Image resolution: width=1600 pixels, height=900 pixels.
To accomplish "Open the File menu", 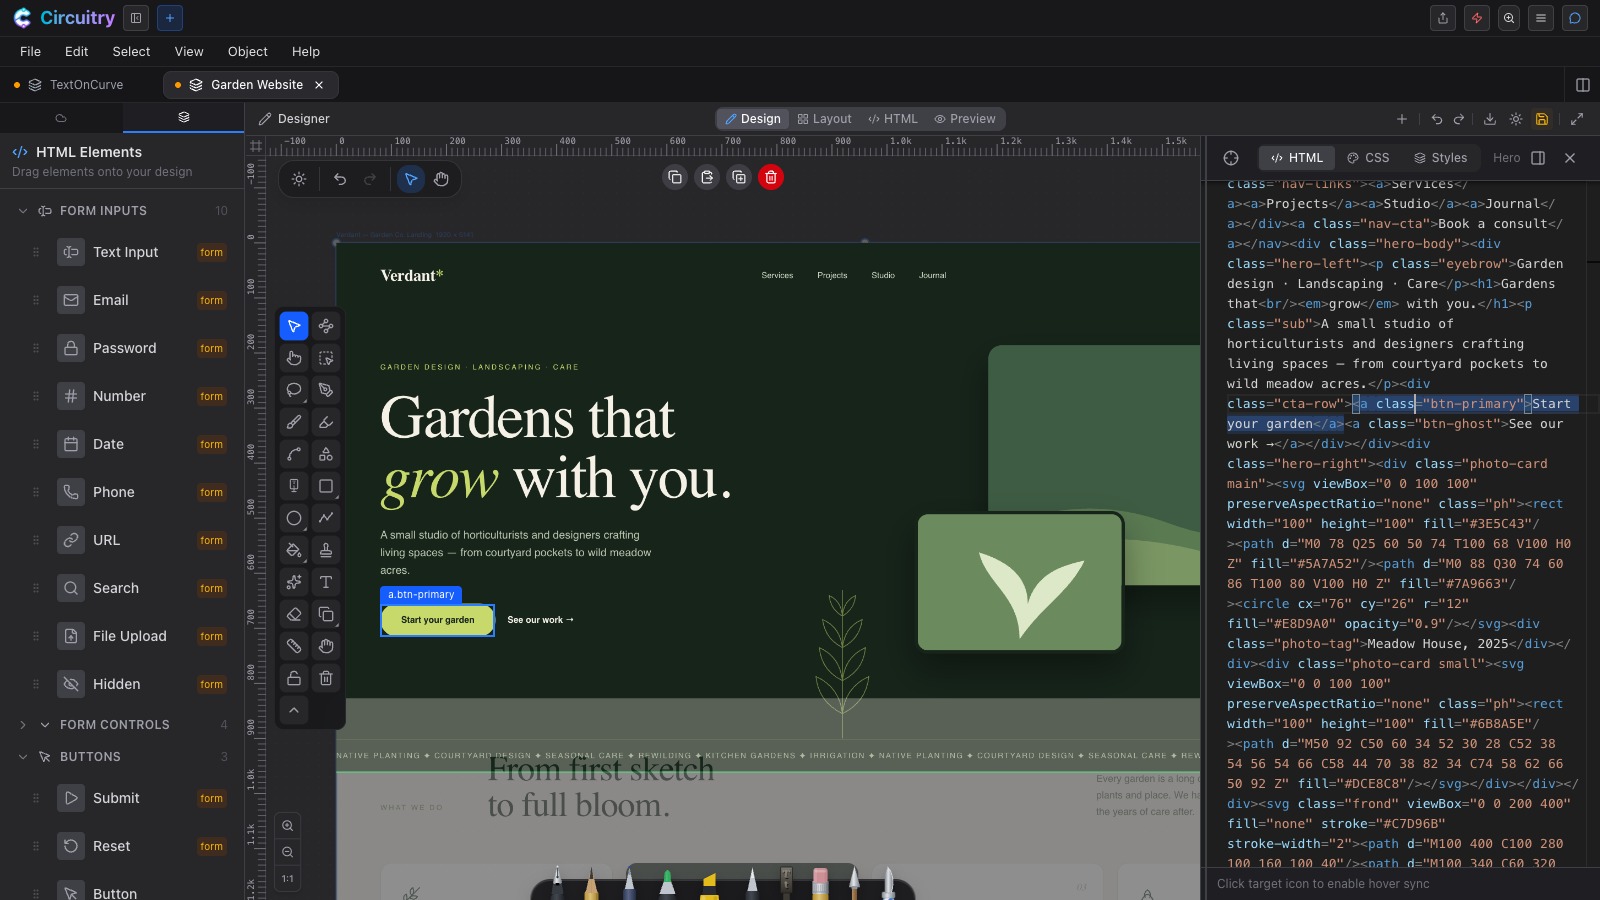I will [31, 52].
